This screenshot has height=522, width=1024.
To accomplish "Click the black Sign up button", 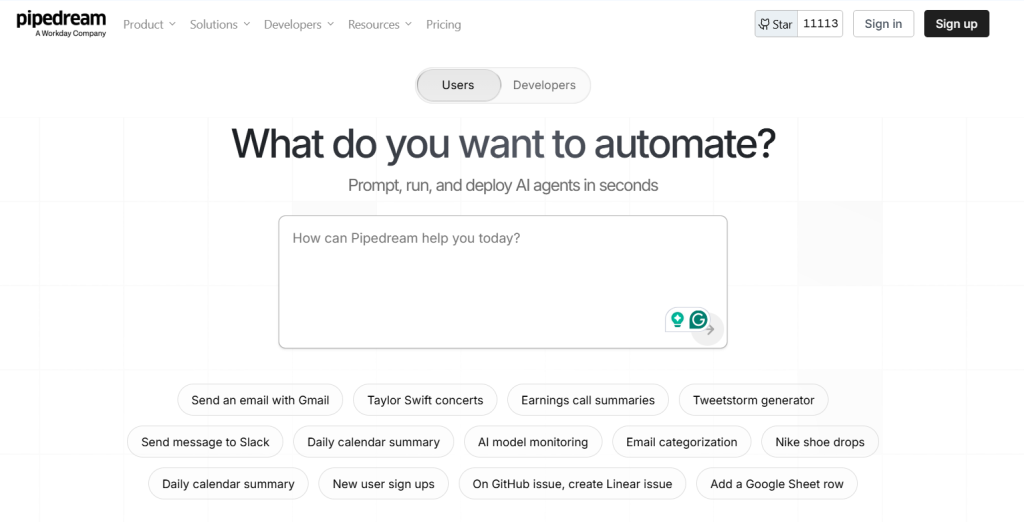I will click(956, 24).
